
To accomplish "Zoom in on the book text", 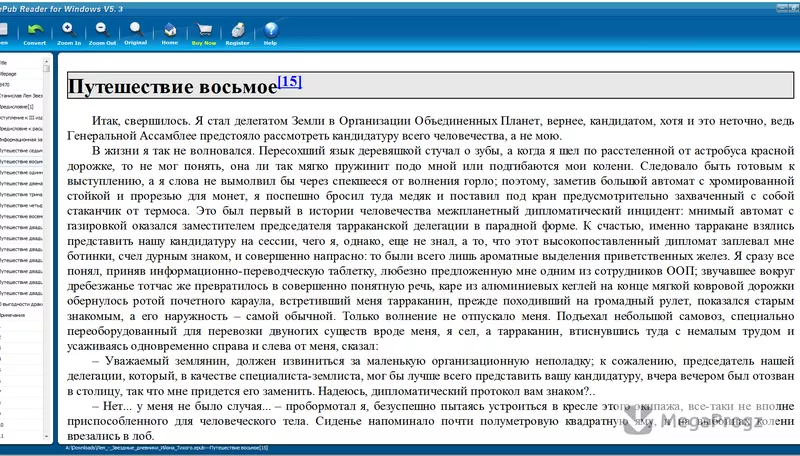I will (69, 34).
